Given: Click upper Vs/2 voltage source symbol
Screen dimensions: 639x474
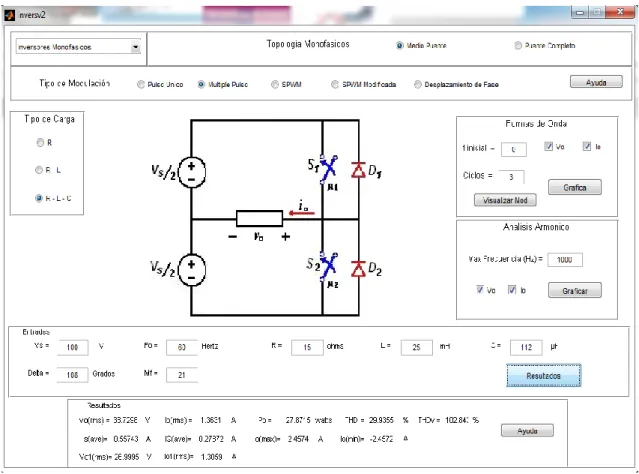Looking at the screenshot, I should click(x=192, y=172).
